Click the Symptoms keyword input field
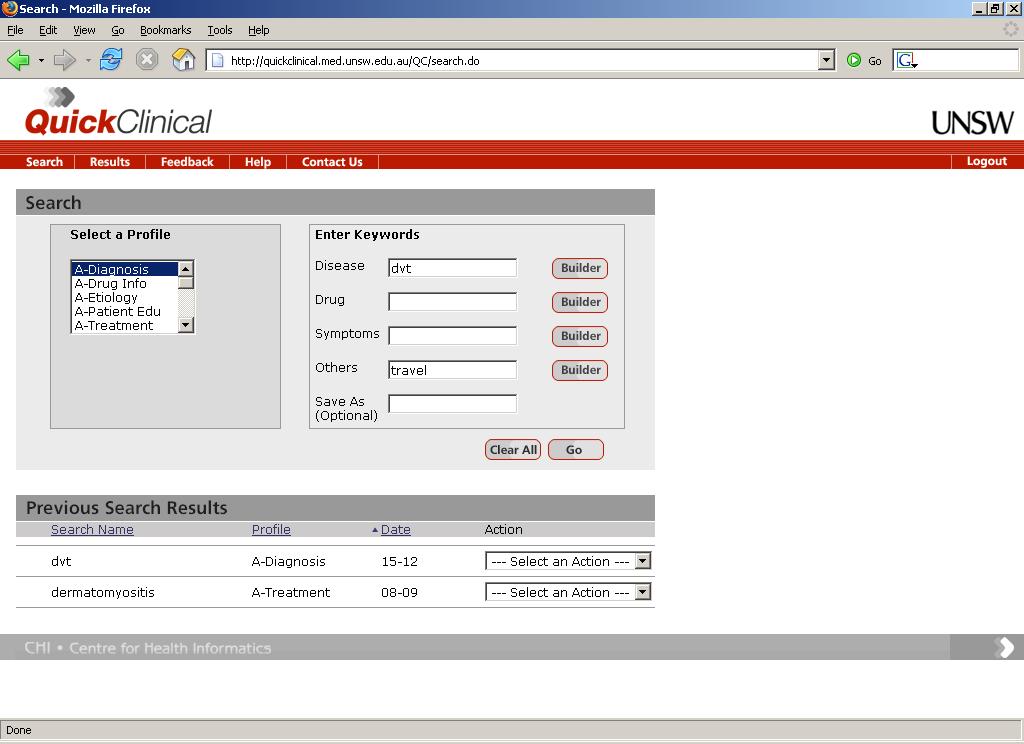The image size is (1024, 744). pos(452,336)
